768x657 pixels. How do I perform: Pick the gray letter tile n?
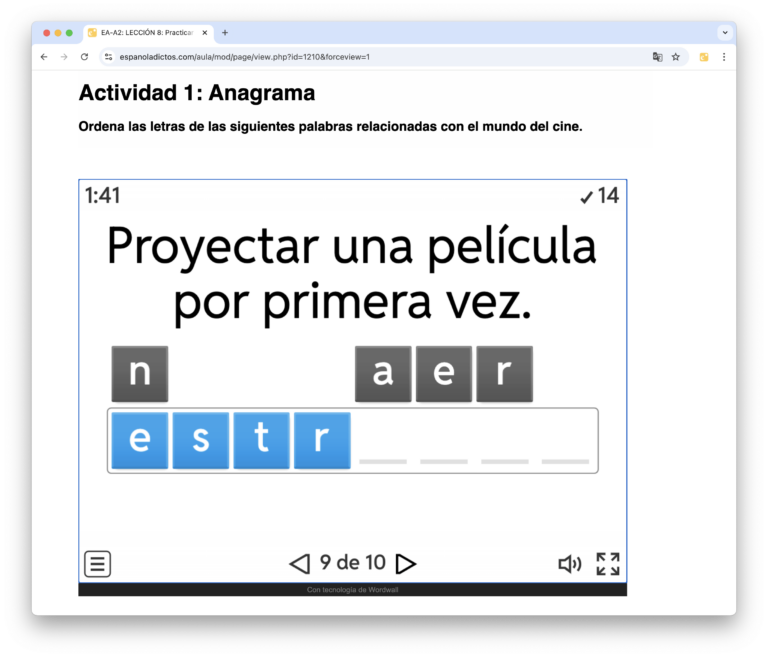pyautogui.click(x=140, y=374)
